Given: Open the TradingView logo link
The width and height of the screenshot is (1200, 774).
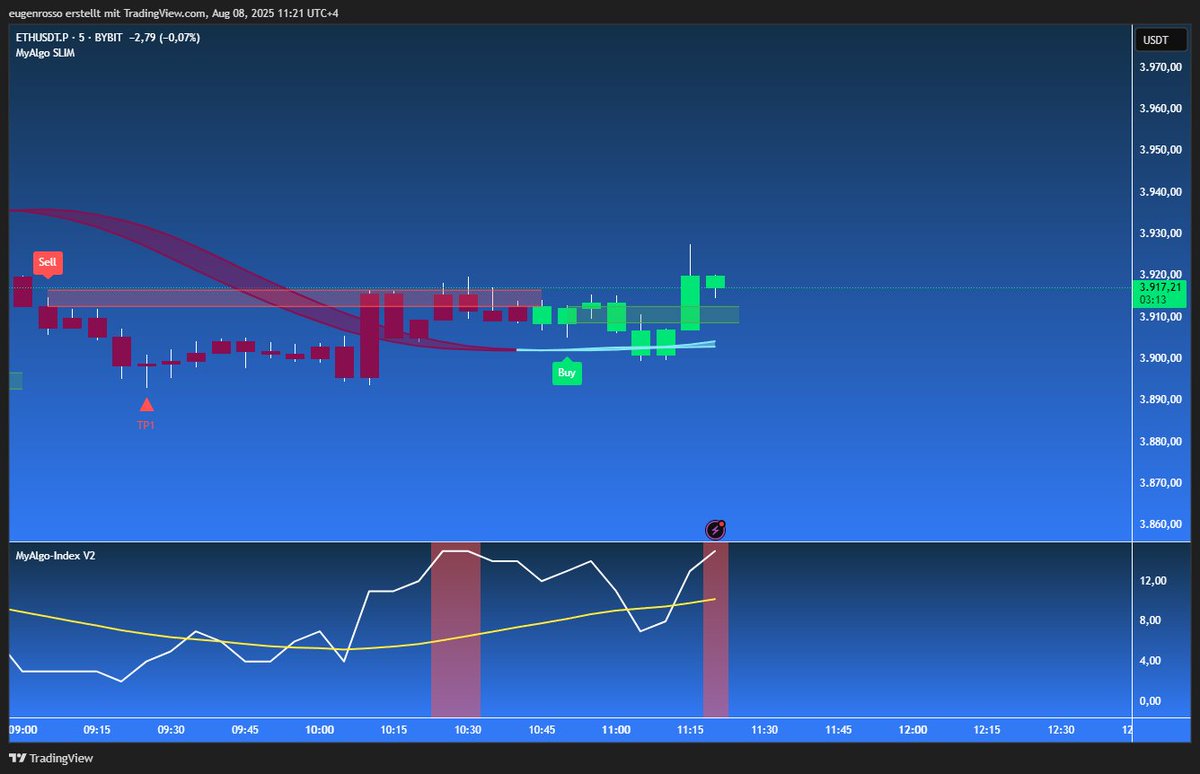Looking at the screenshot, I should tap(51, 758).
